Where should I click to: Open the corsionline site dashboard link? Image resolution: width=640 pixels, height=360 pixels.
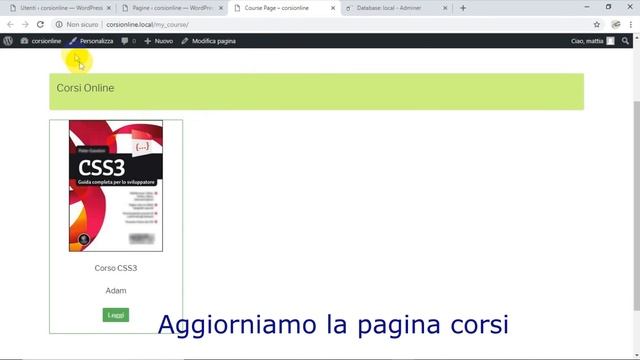41,41
